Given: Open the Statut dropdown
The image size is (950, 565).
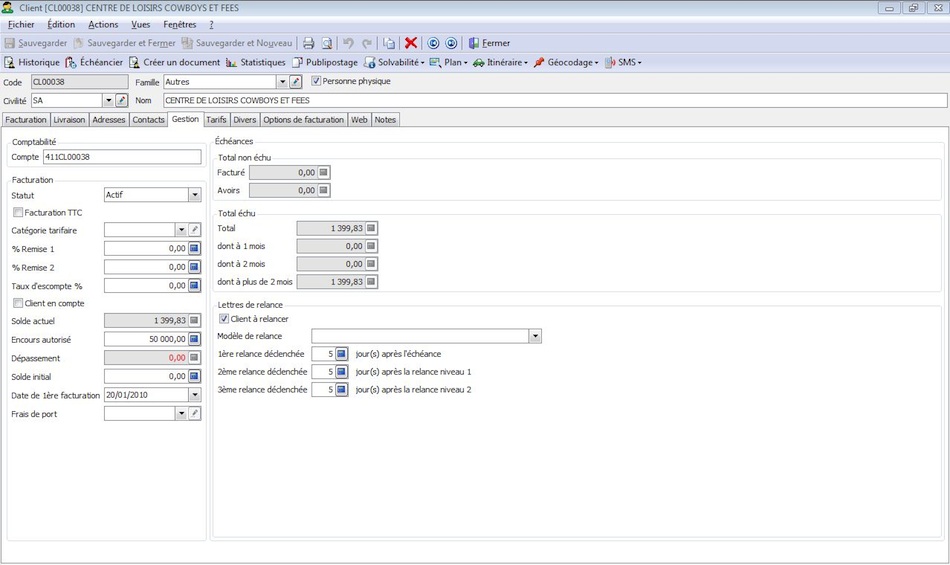Looking at the screenshot, I should [x=194, y=195].
